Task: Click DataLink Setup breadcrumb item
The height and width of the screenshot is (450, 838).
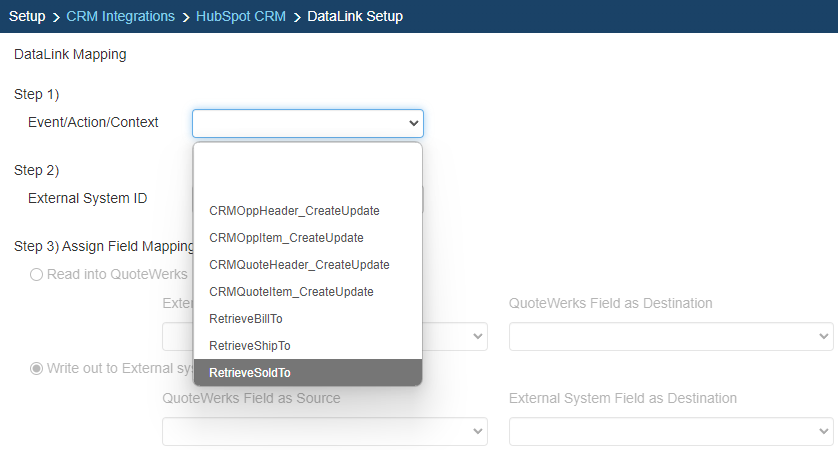Action: click(x=355, y=16)
